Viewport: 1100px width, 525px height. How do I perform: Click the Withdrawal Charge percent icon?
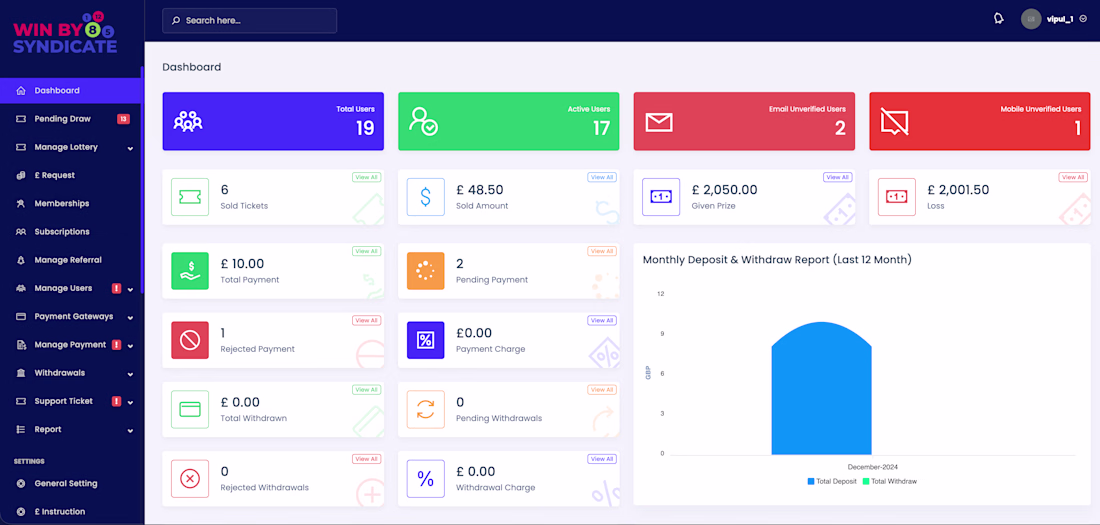coord(425,479)
